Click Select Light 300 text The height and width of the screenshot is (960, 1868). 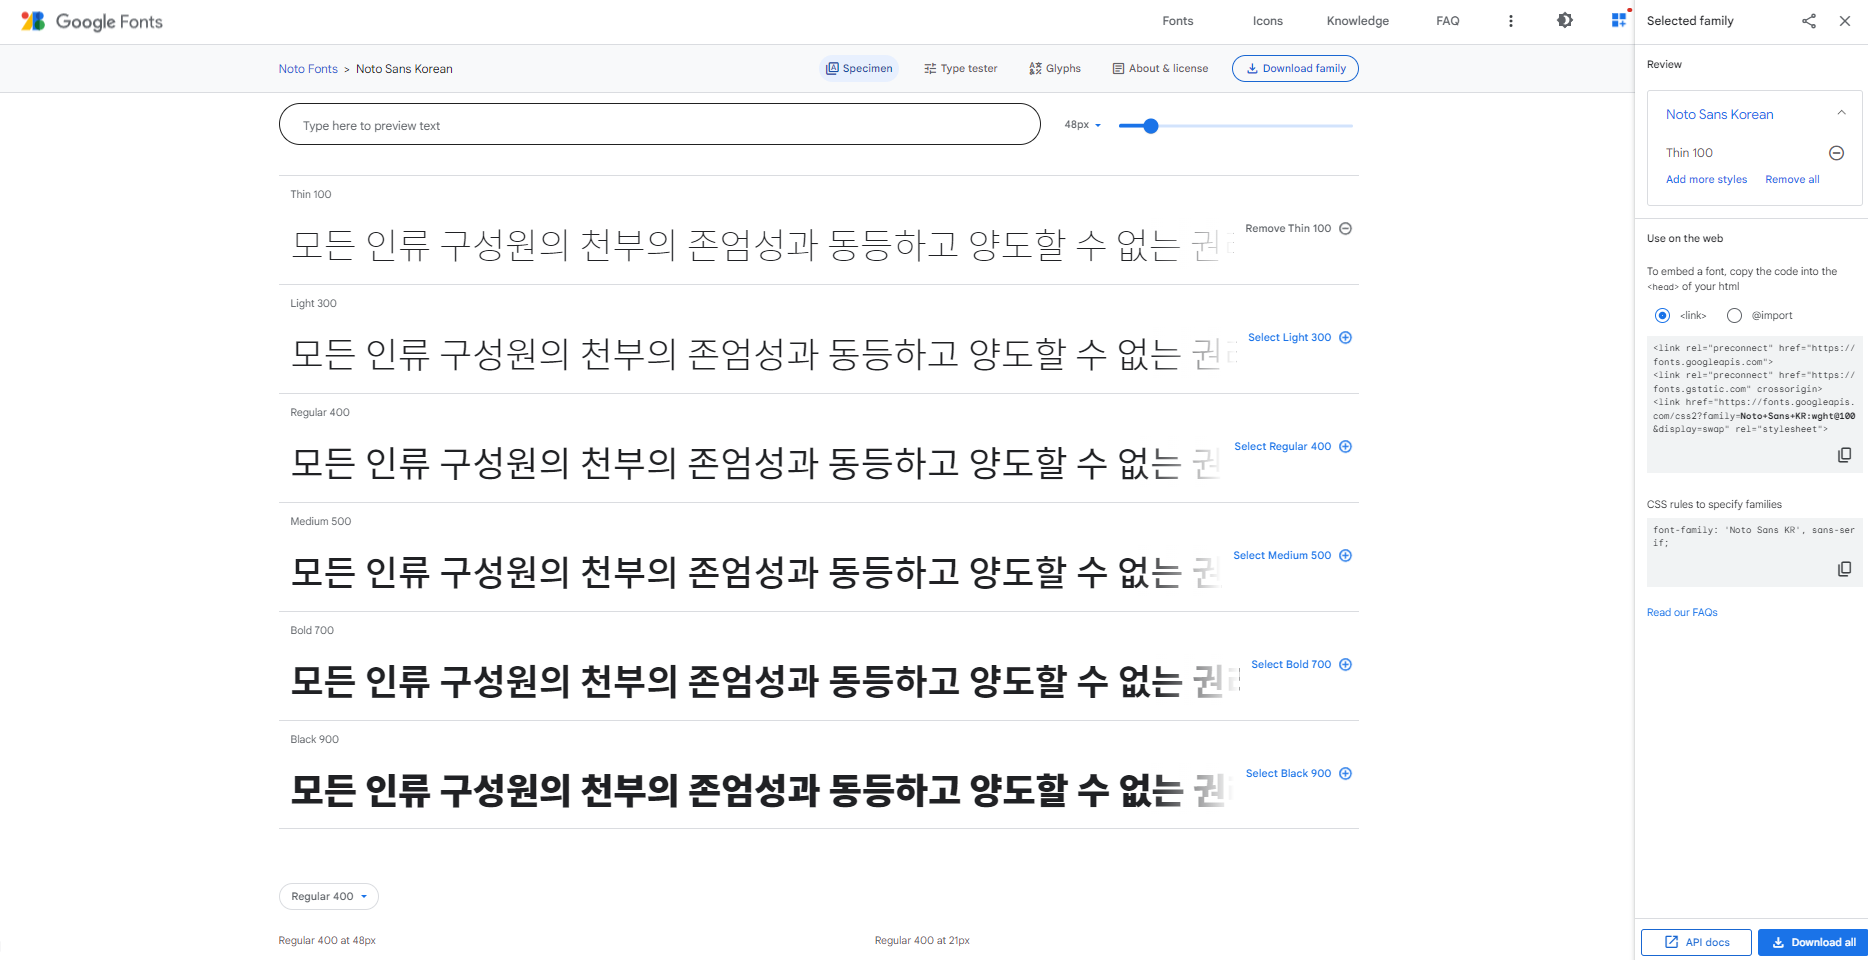[x=1289, y=337]
